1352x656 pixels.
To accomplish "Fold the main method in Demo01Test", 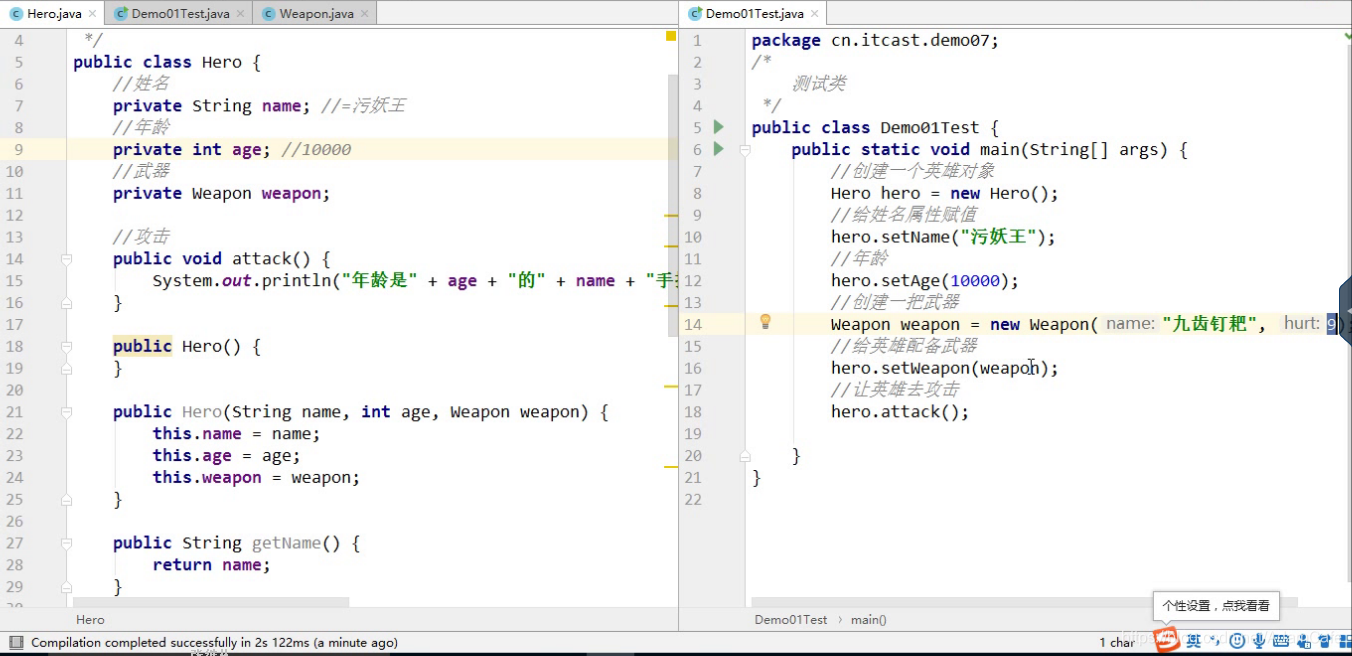I will (x=744, y=150).
